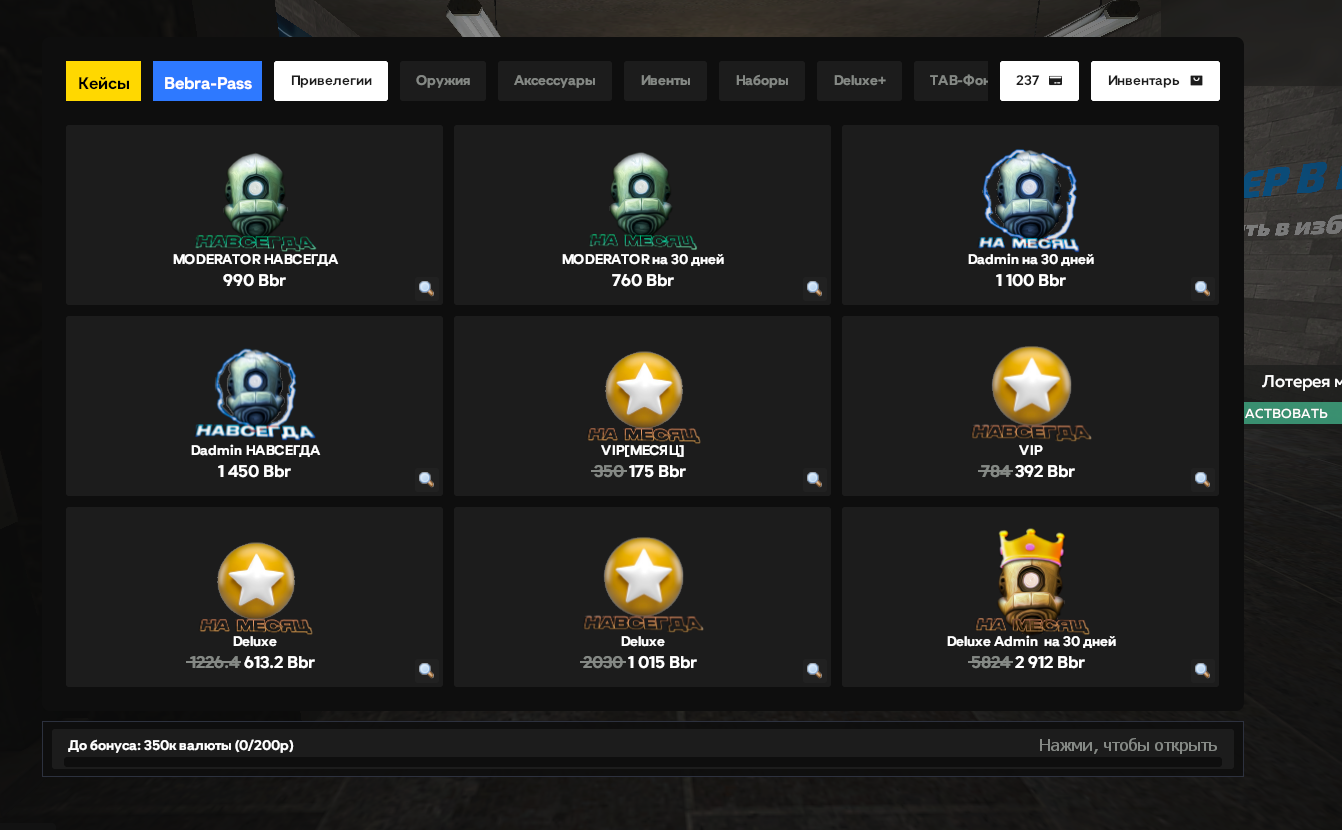
Task: Go to the Аксессуары tab
Action: coord(555,81)
